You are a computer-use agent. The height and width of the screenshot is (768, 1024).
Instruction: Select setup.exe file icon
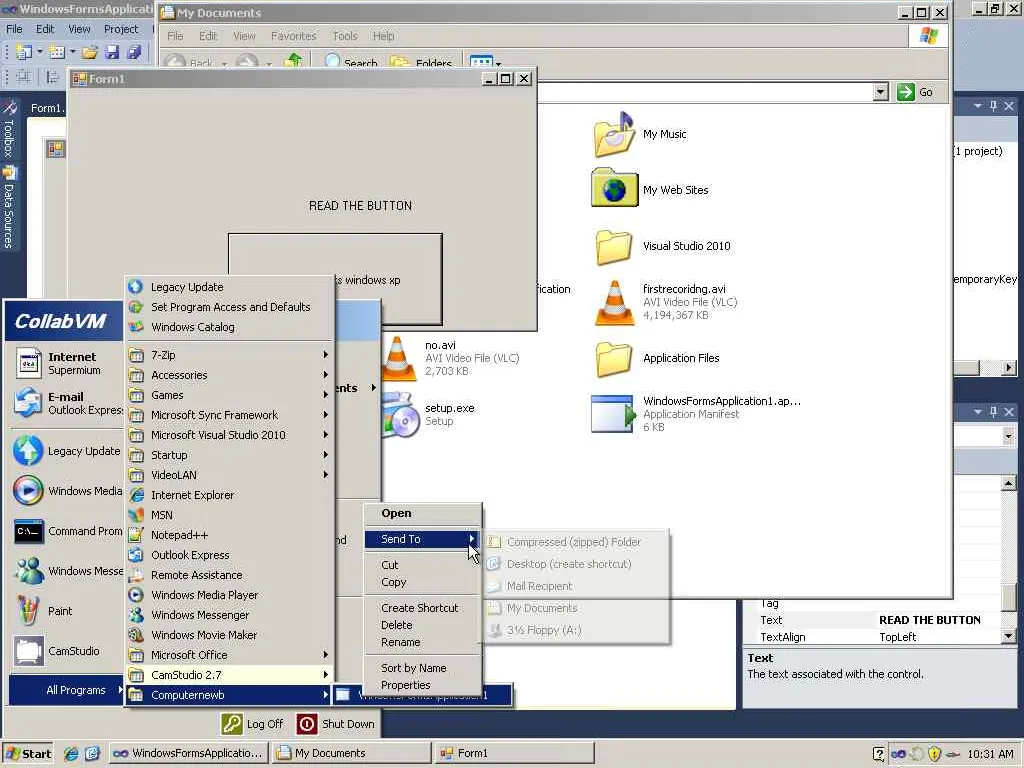400,415
